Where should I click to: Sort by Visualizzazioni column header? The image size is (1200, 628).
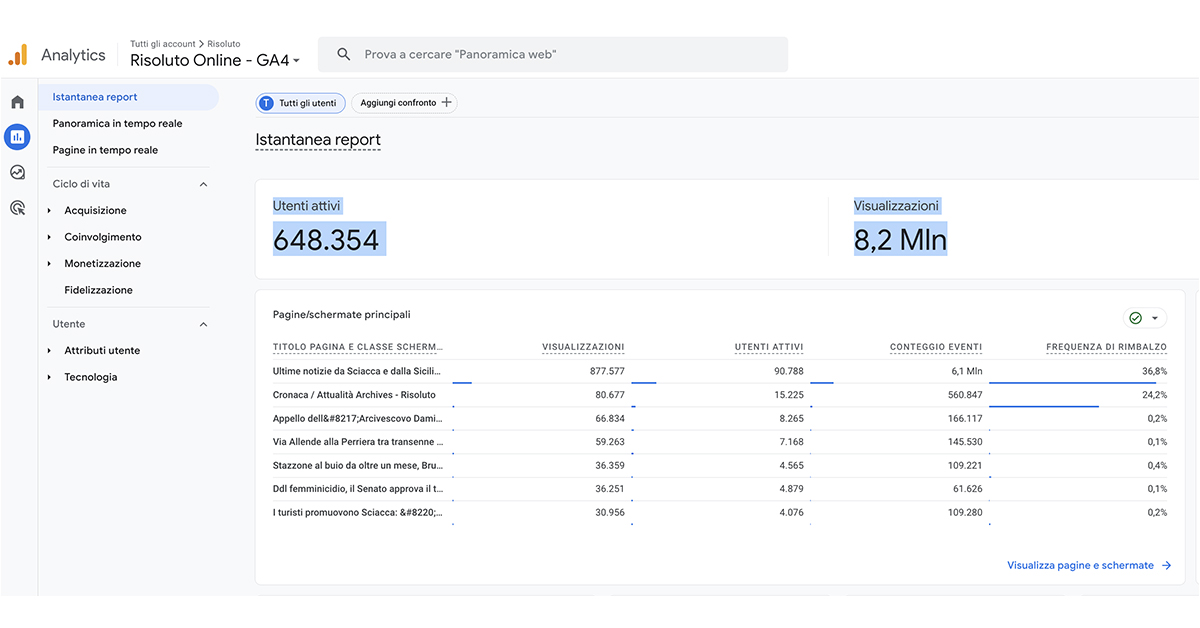pos(583,347)
